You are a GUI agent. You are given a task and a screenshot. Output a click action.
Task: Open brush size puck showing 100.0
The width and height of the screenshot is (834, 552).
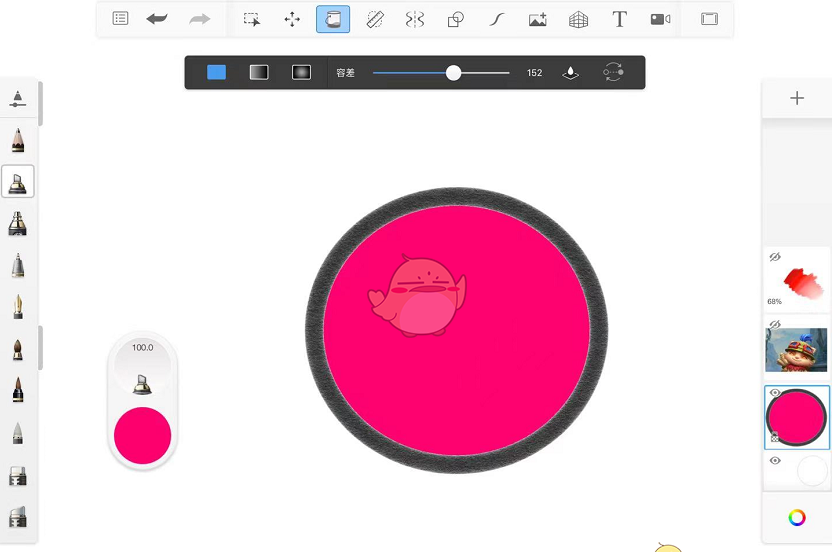point(143,366)
